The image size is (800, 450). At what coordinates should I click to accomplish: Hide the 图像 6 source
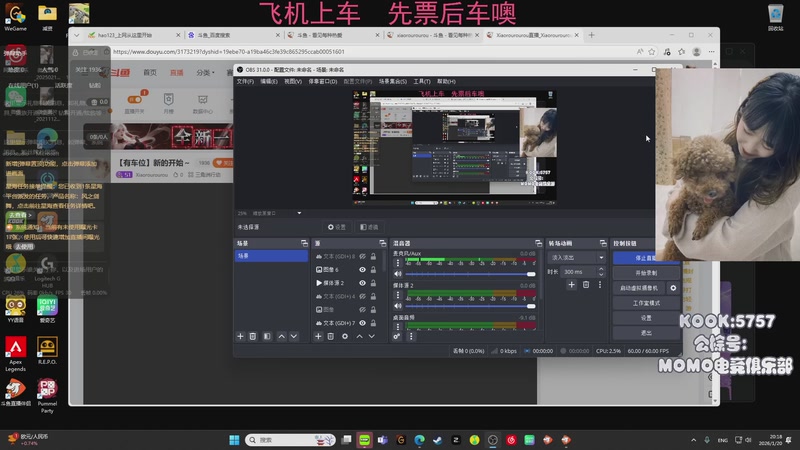pyautogui.click(x=362, y=269)
